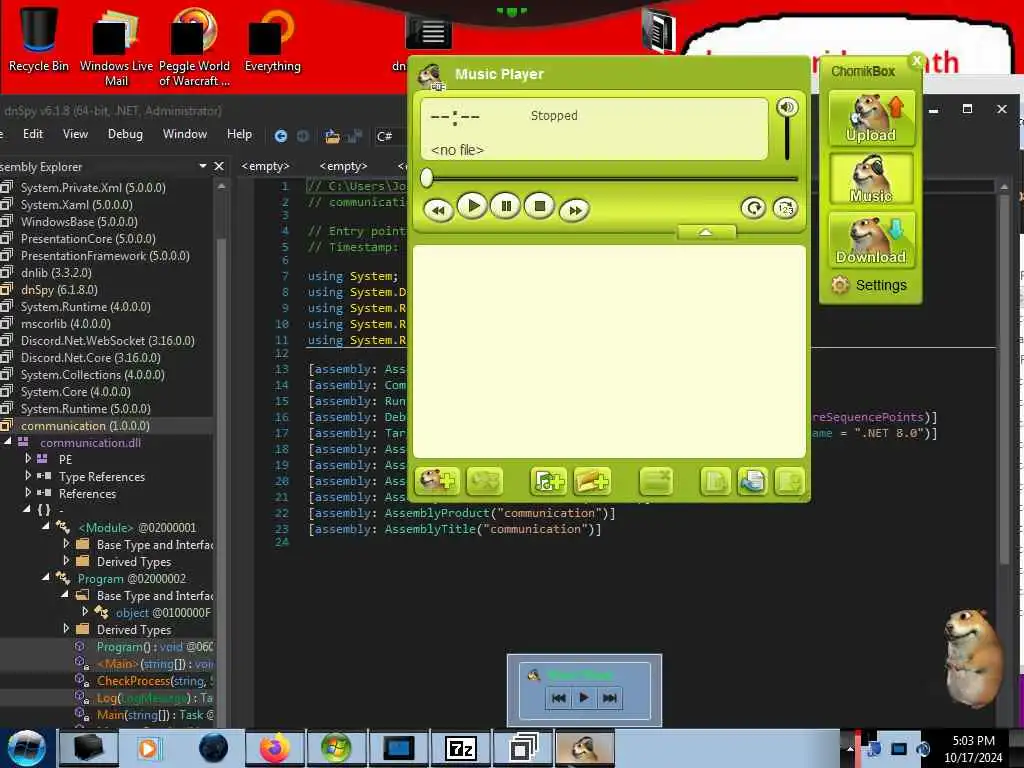Open the Everything desktop shortcut
Image resolution: width=1024 pixels, height=768 pixels.
(272, 38)
